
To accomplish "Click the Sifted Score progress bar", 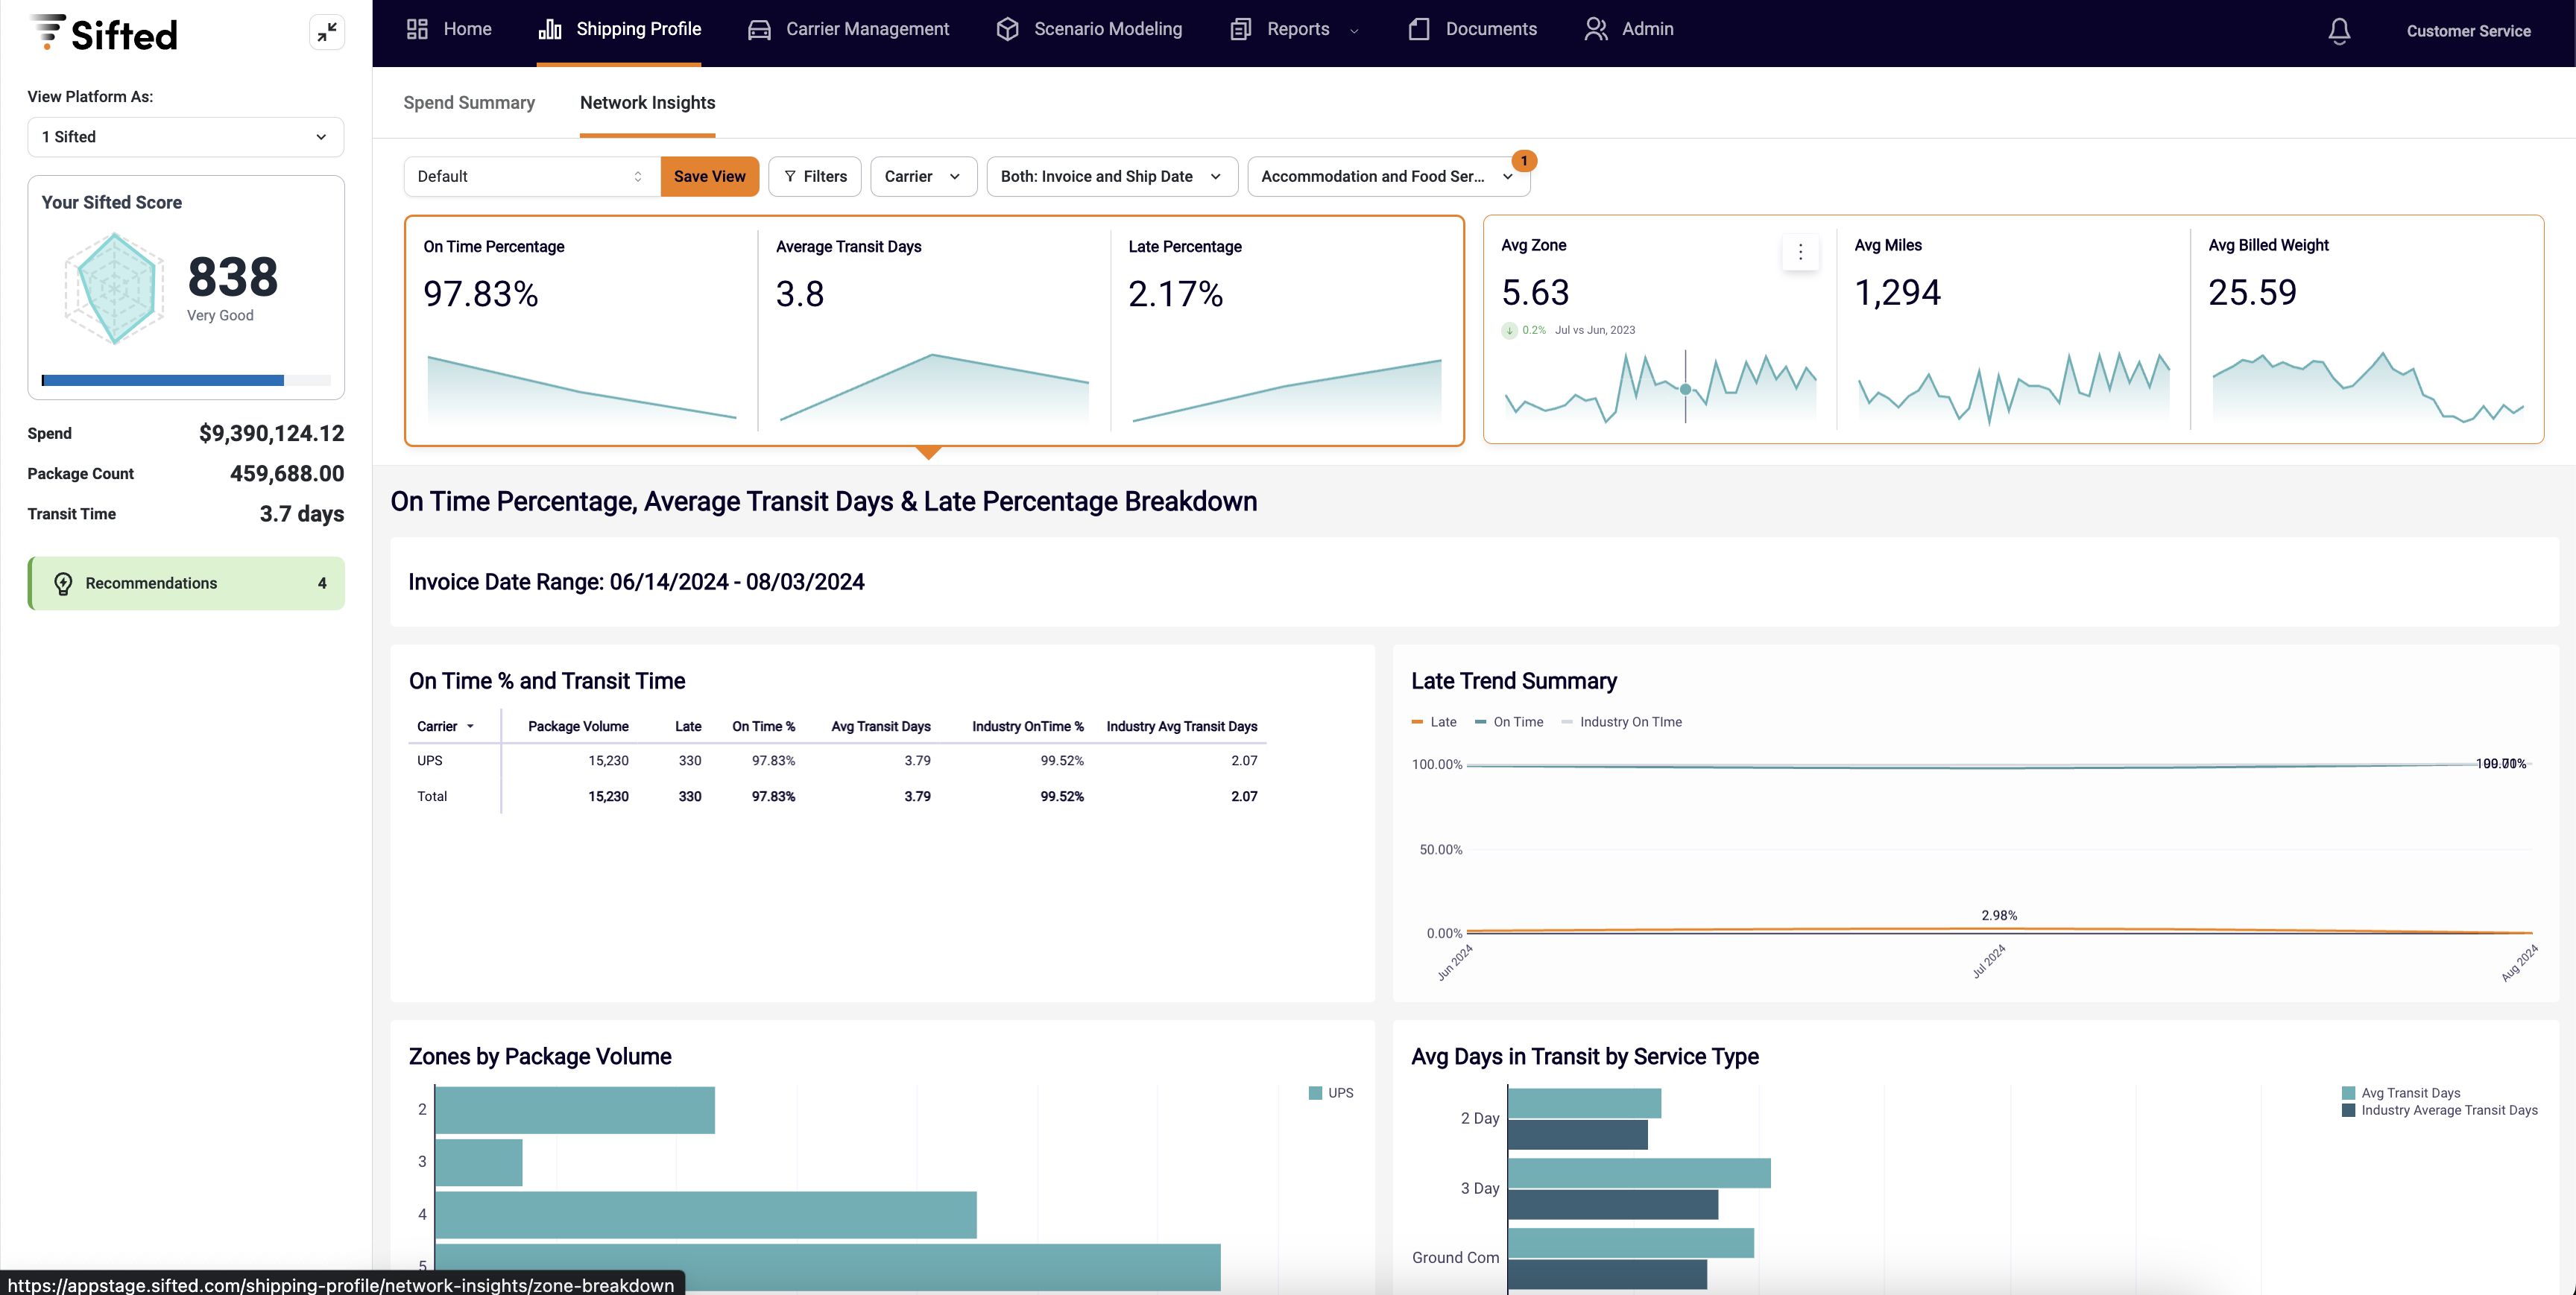I will coord(186,380).
